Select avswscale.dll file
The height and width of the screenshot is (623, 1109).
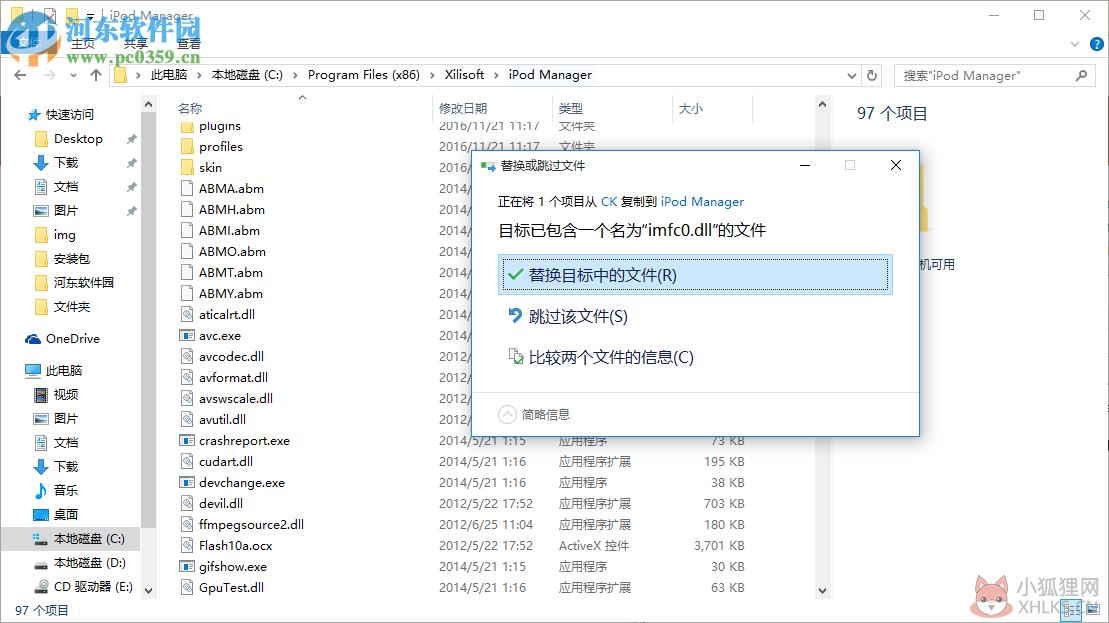click(x=236, y=398)
